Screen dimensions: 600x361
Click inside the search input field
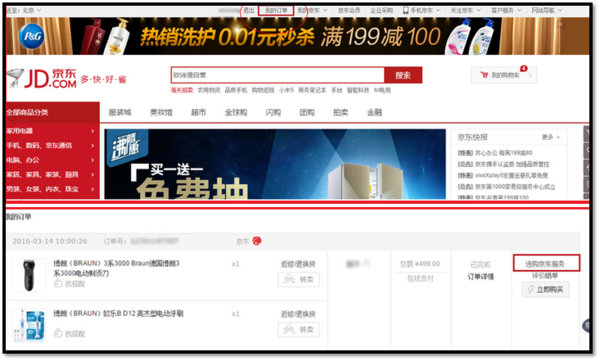coord(278,75)
